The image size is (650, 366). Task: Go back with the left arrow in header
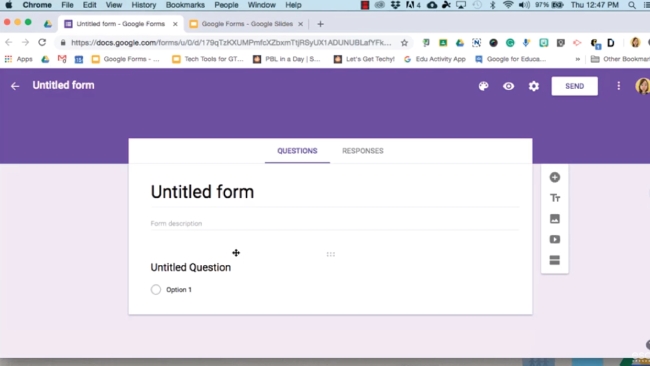point(15,86)
